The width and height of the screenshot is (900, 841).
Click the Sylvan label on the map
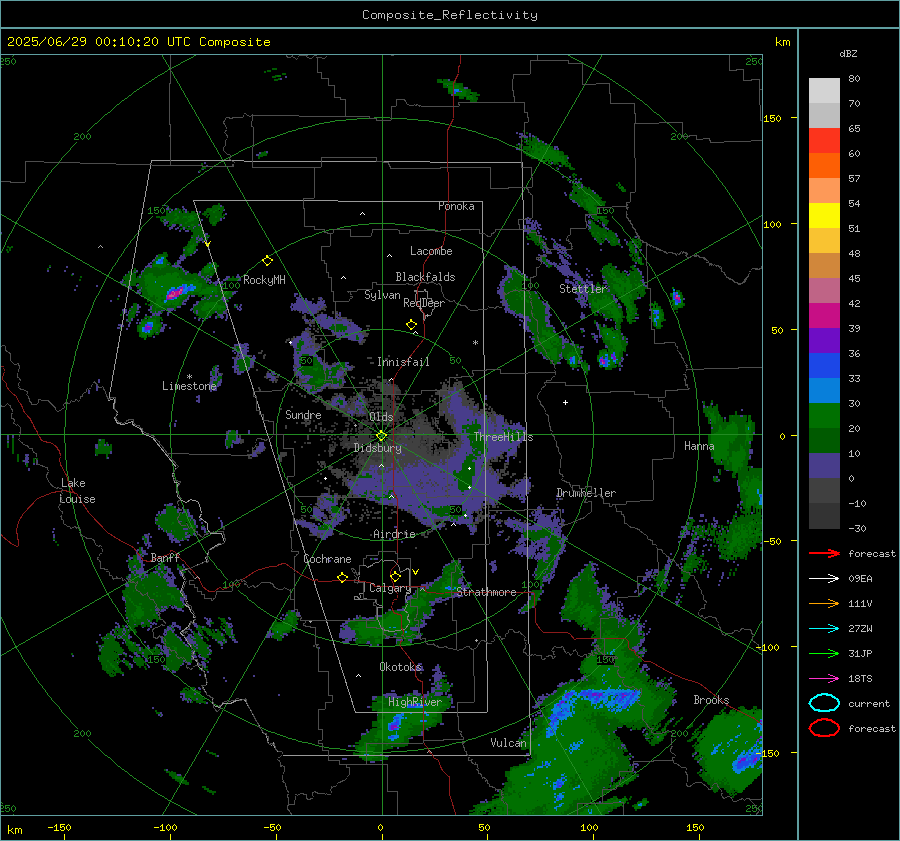(x=382, y=295)
